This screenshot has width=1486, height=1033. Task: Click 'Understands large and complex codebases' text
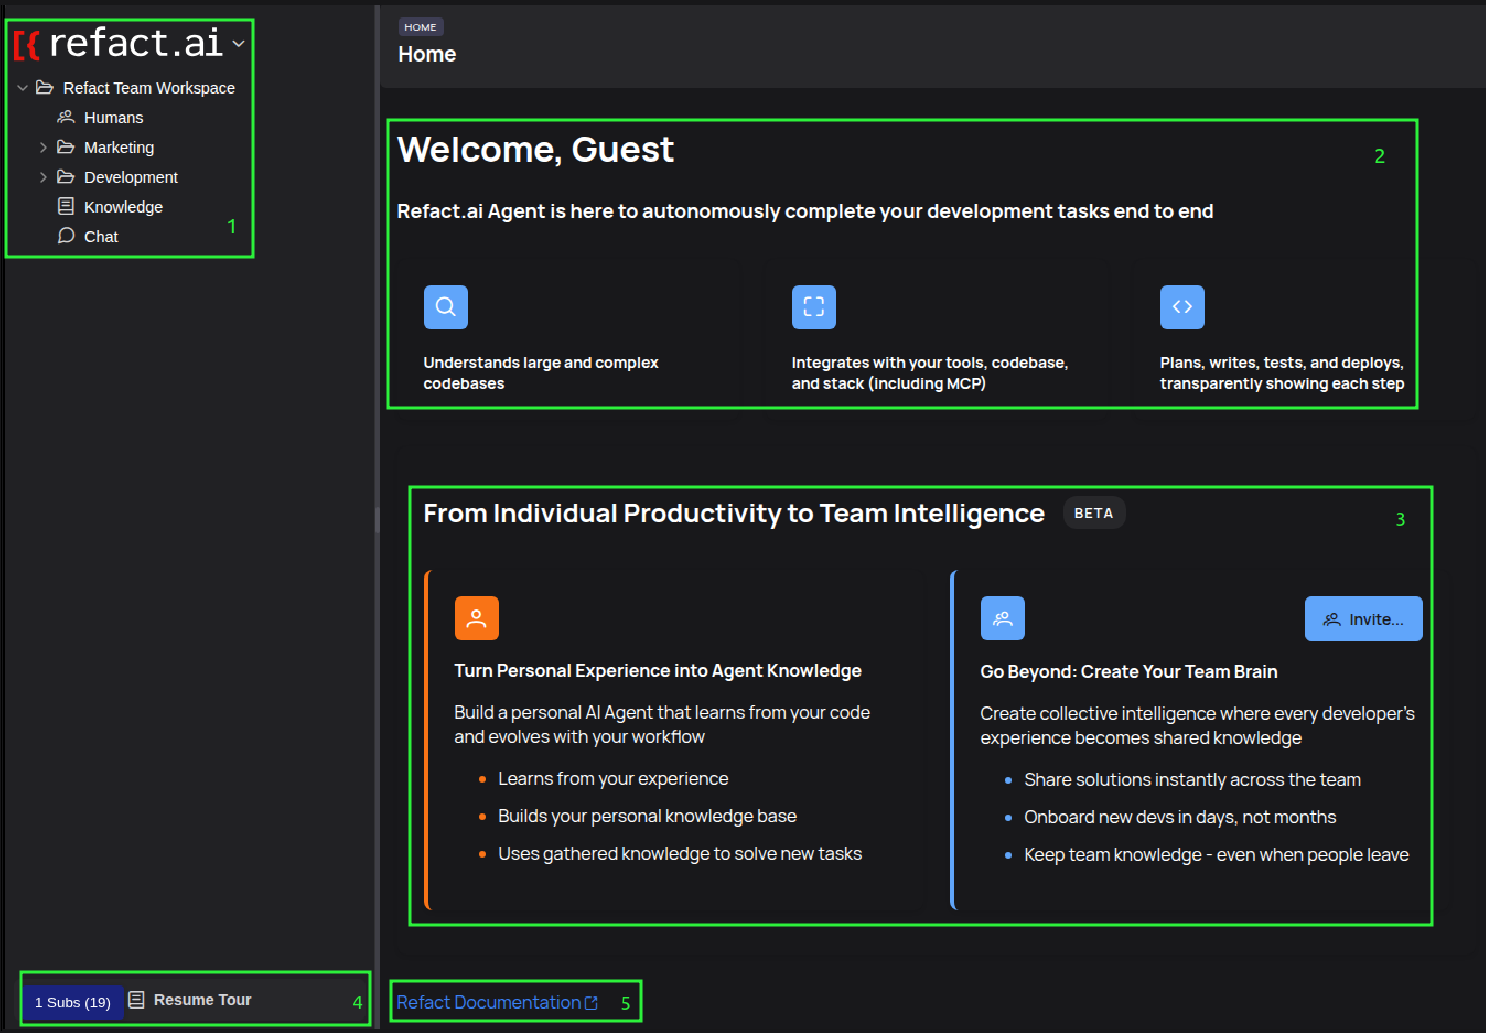pyautogui.click(x=541, y=373)
